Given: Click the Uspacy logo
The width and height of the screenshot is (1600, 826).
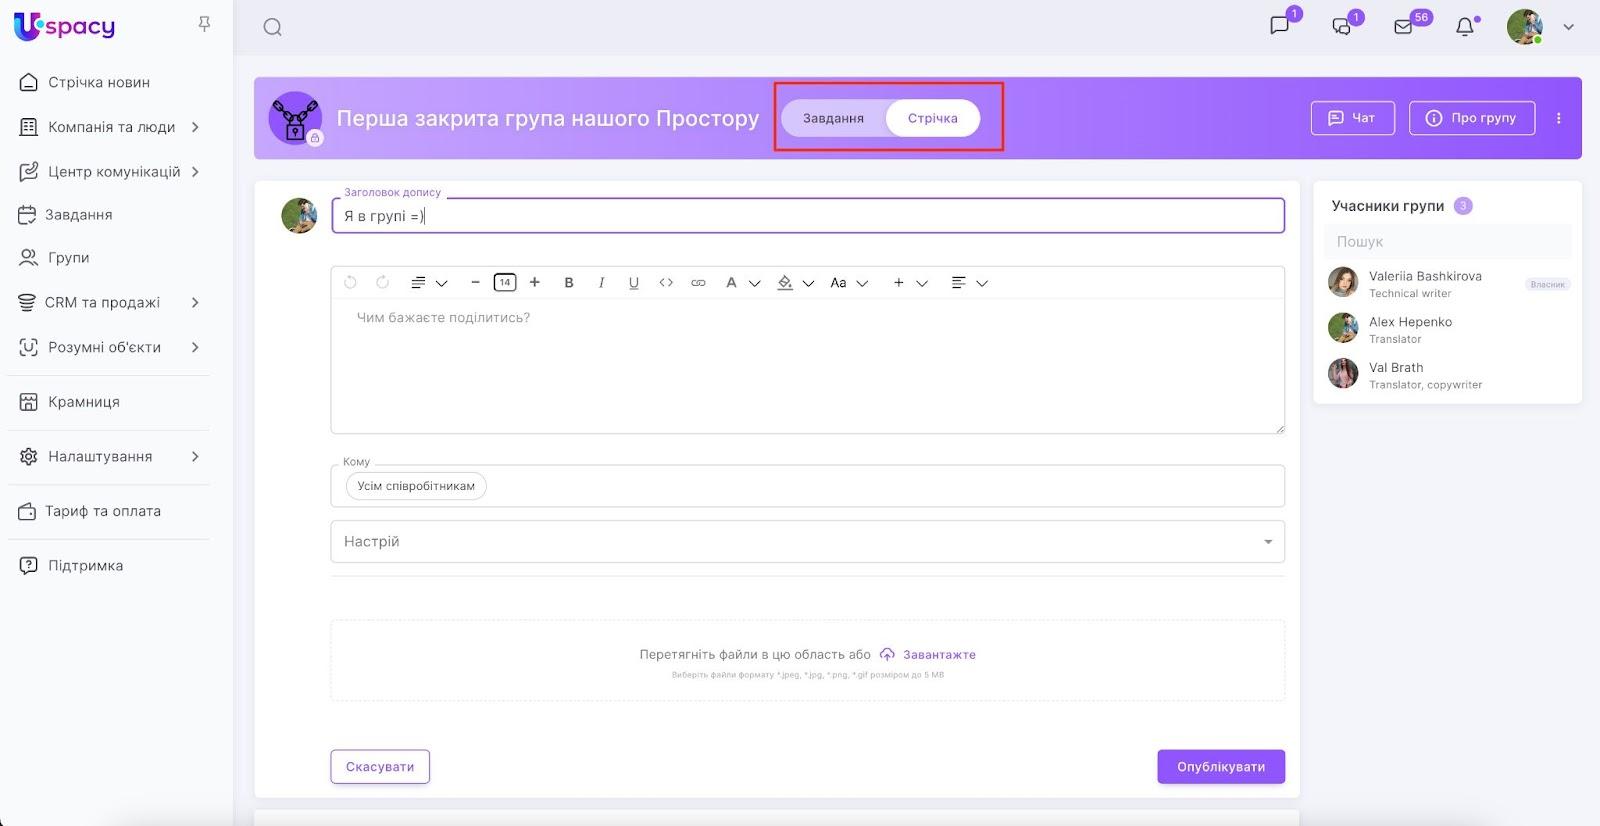Looking at the screenshot, I should tap(64, 26).
